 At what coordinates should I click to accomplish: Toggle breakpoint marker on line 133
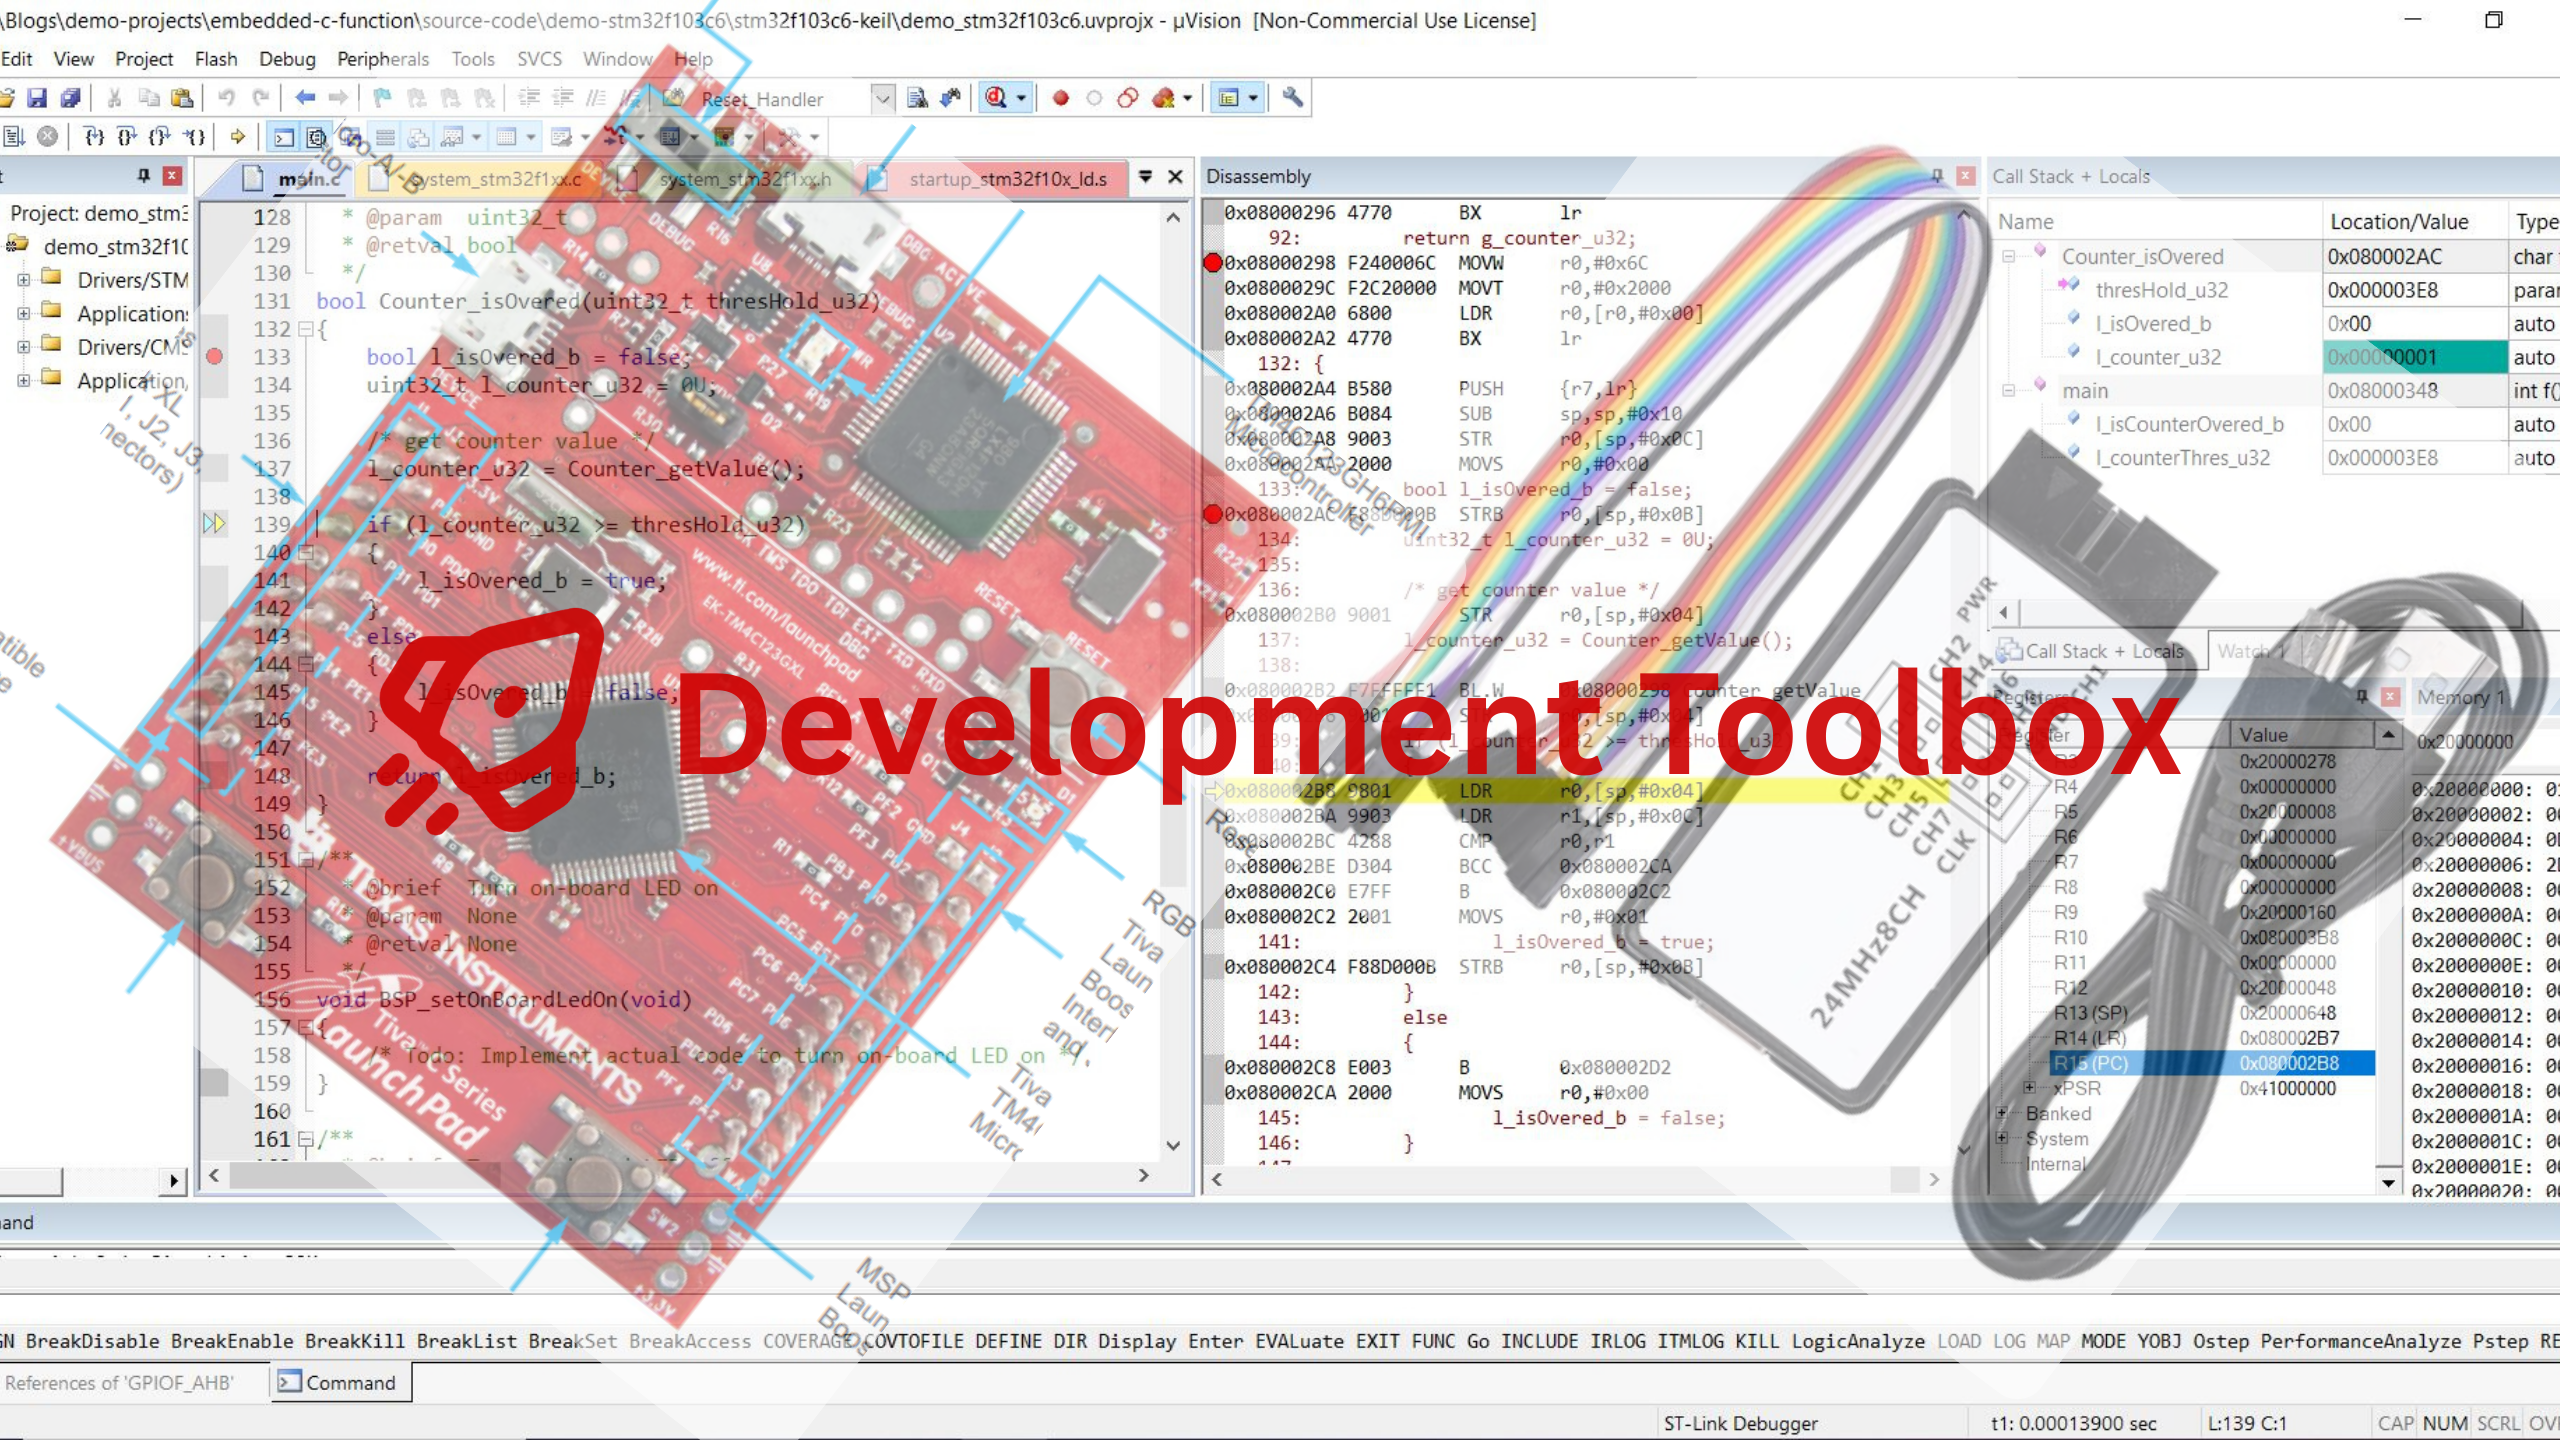pyautogui.click(x=214, y=357)
